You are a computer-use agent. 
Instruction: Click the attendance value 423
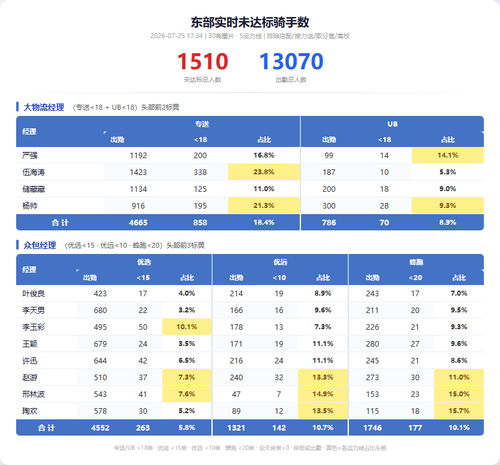click(100, 293)
